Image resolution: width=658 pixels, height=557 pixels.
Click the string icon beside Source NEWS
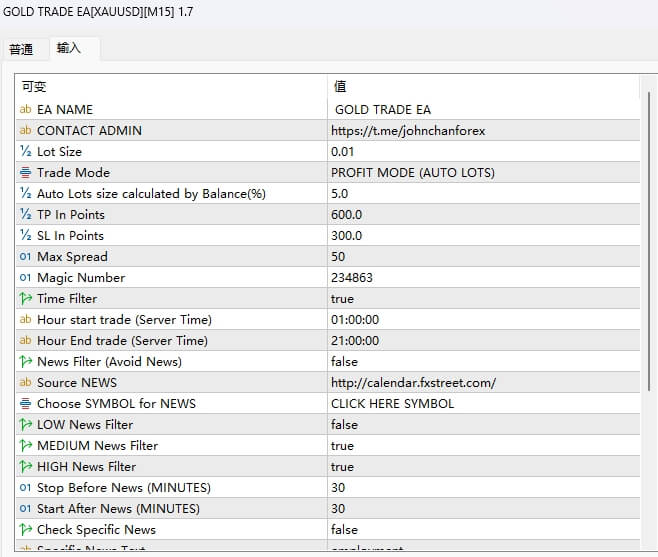[26, 382]
